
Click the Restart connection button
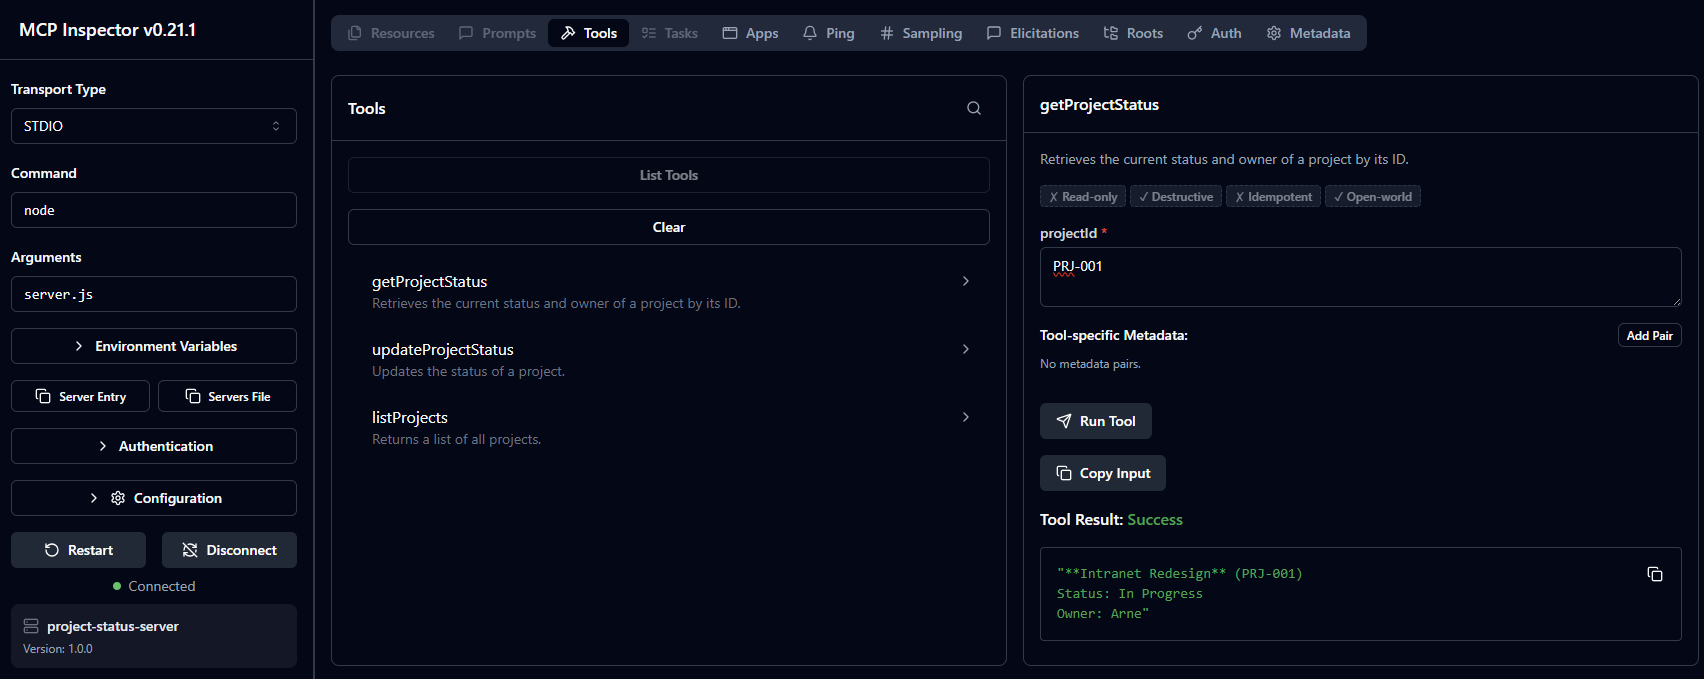[x=78, y=550]
